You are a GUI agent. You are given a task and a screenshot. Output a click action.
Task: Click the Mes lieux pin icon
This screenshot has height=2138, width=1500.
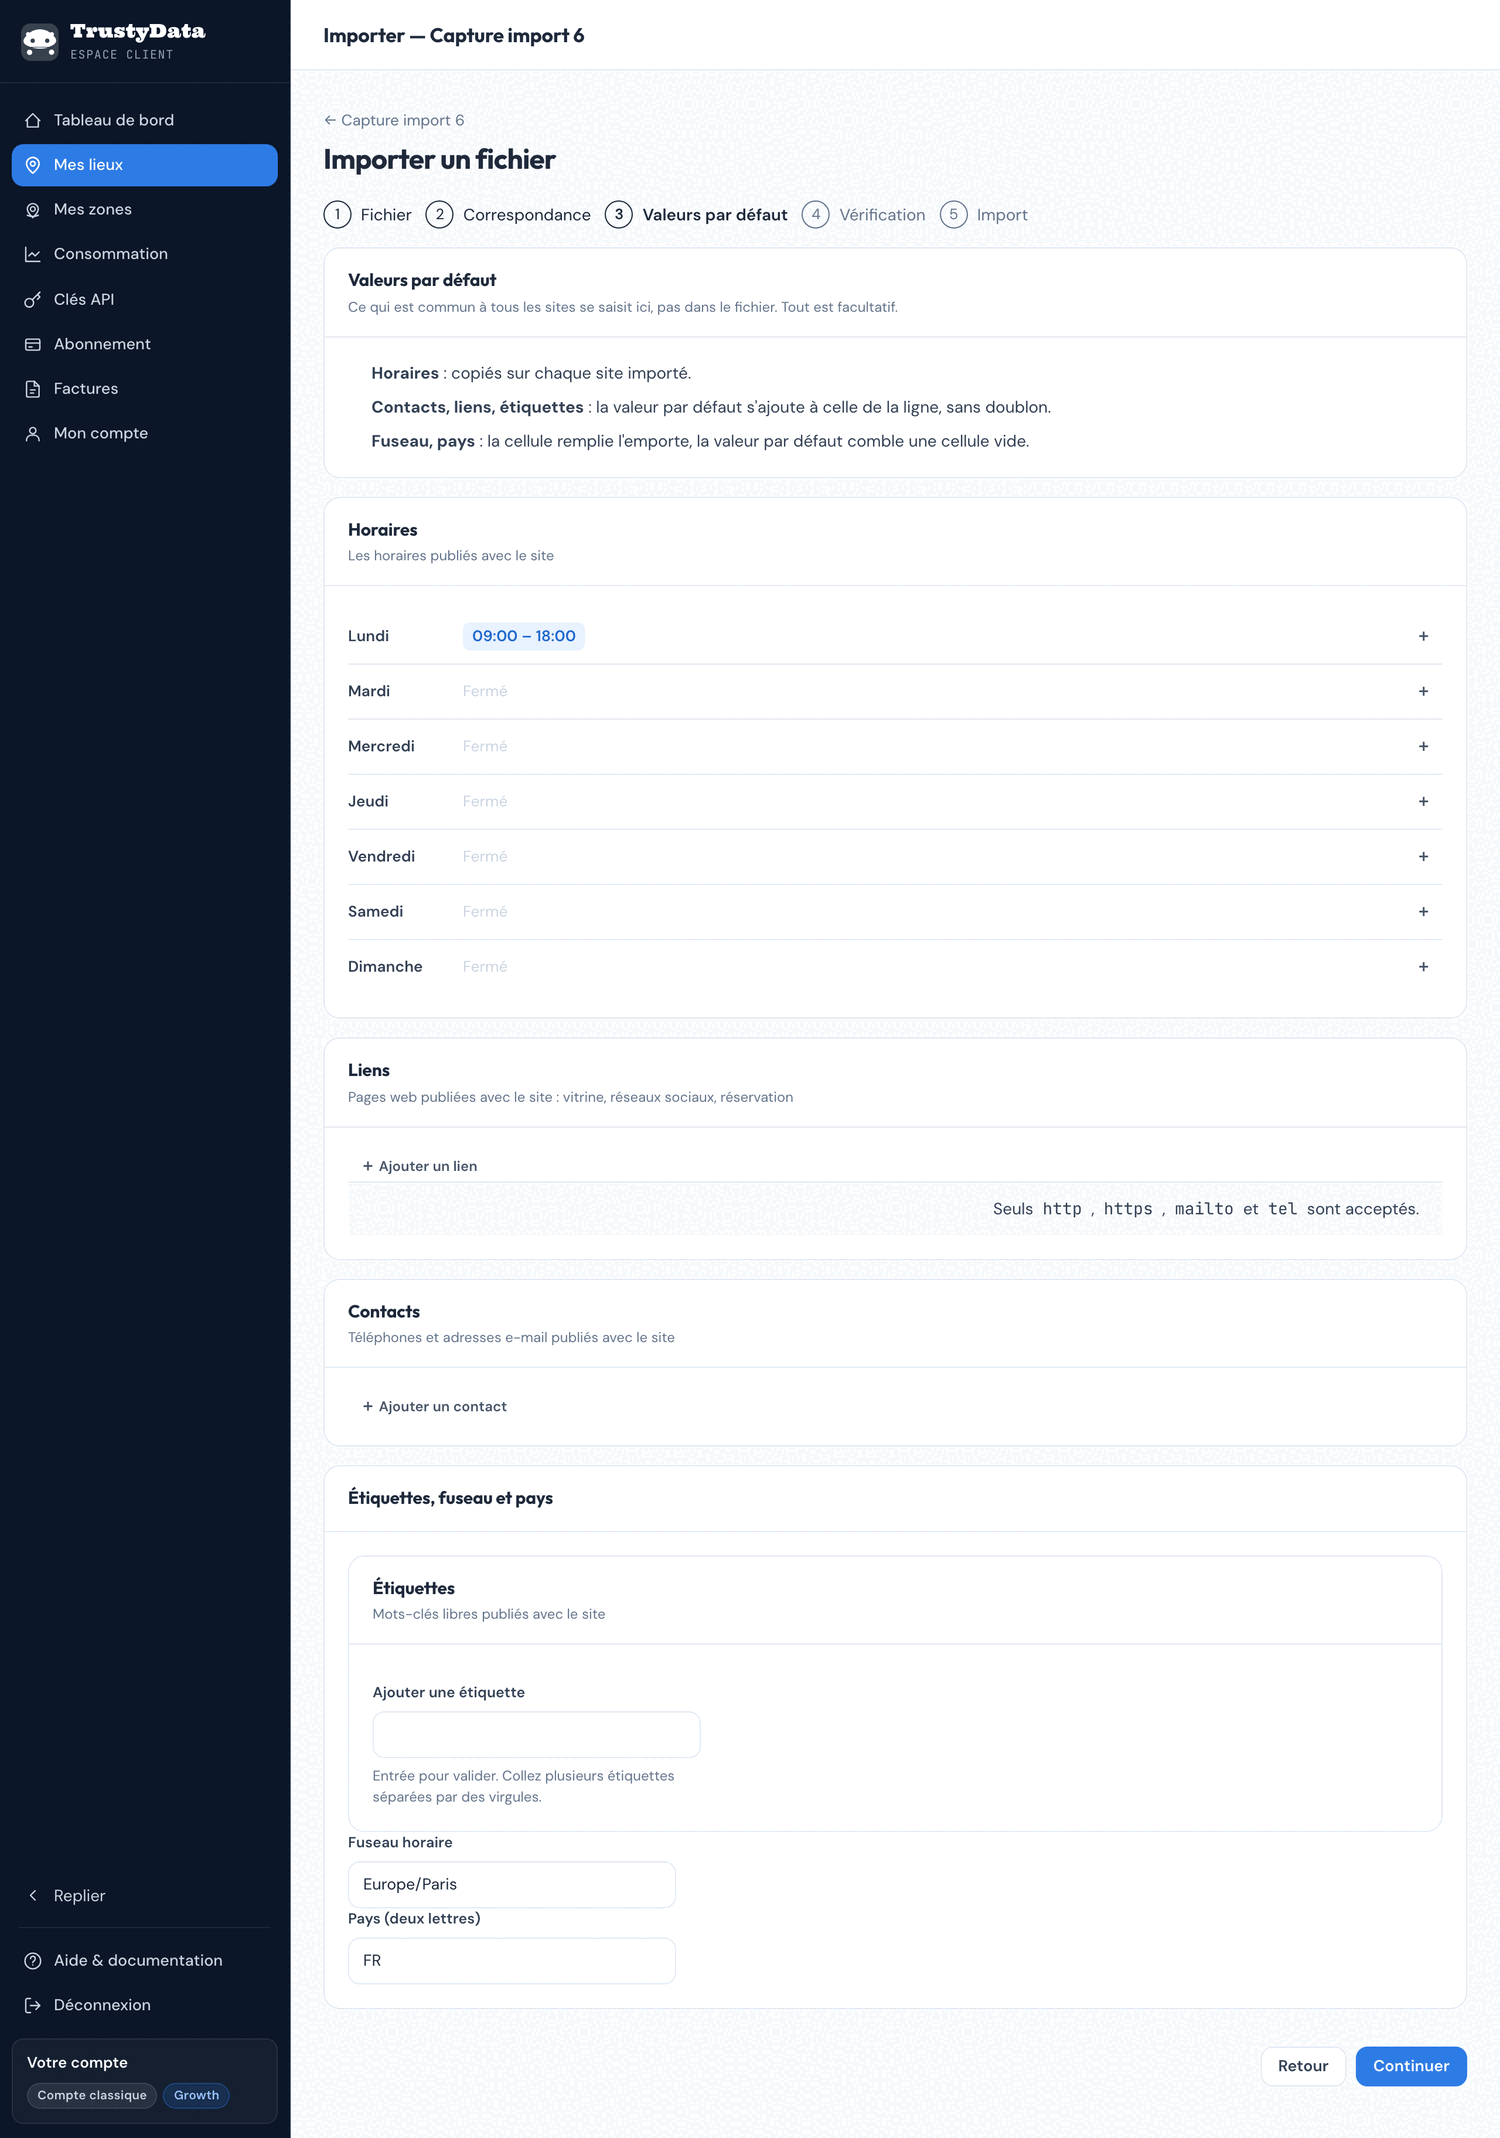(33, 165)
